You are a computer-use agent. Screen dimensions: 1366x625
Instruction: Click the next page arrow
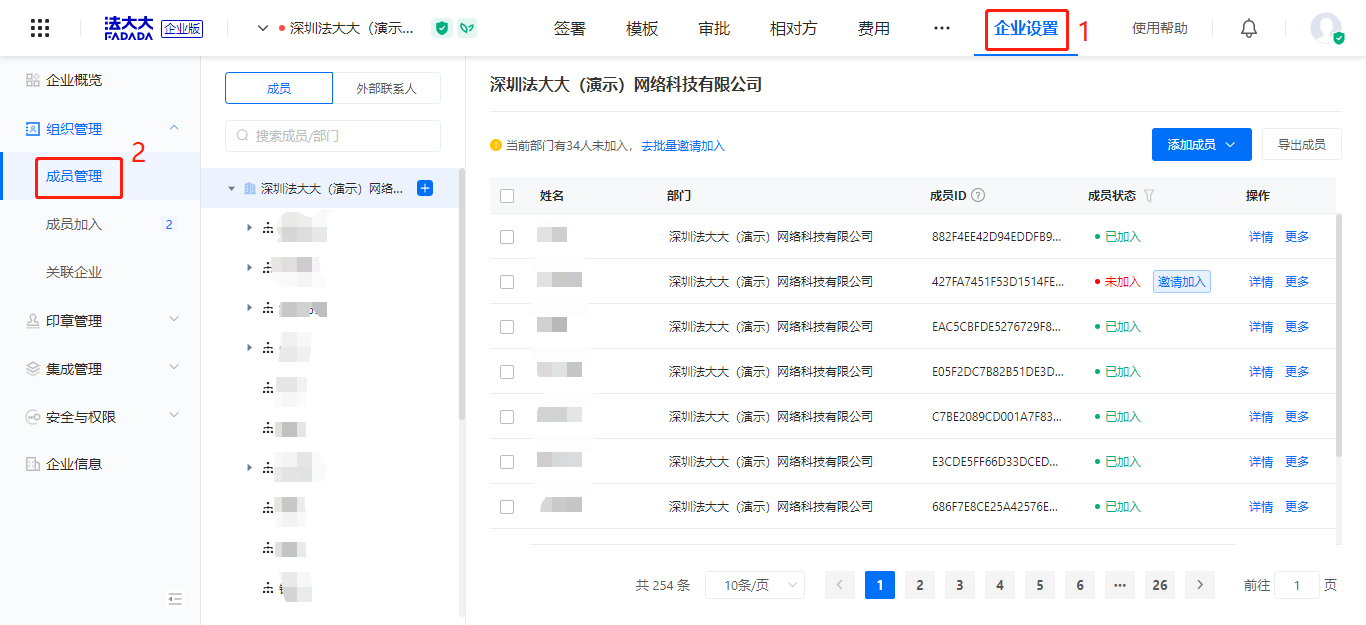[1200, 585]
